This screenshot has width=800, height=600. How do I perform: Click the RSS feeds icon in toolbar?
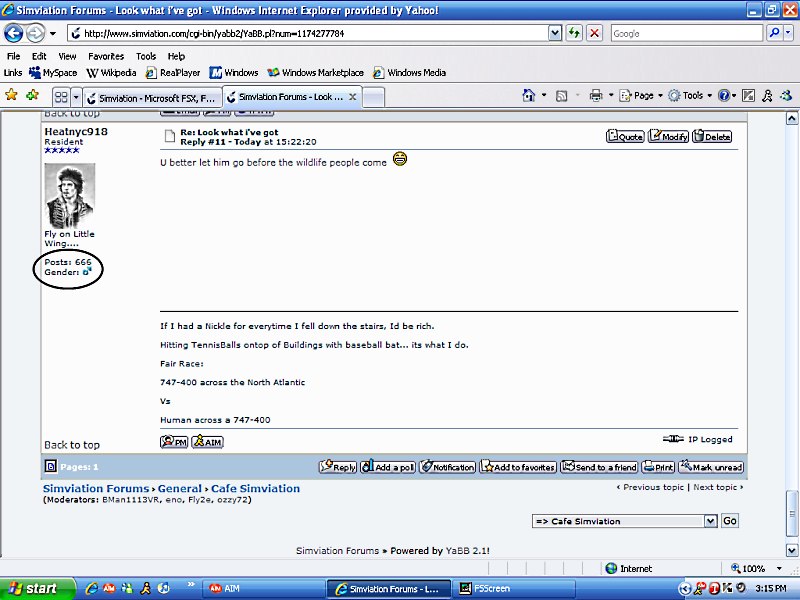(561, 95)
